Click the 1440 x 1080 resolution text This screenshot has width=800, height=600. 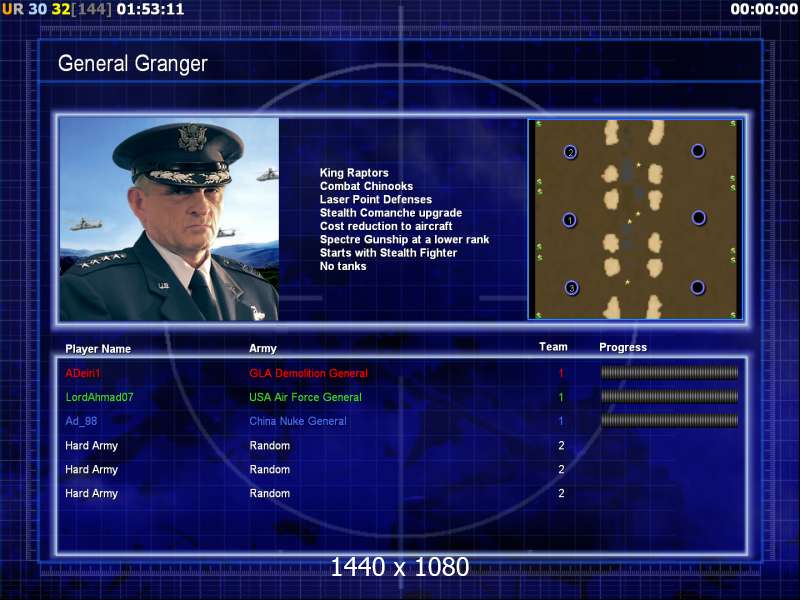pos(399,567)
